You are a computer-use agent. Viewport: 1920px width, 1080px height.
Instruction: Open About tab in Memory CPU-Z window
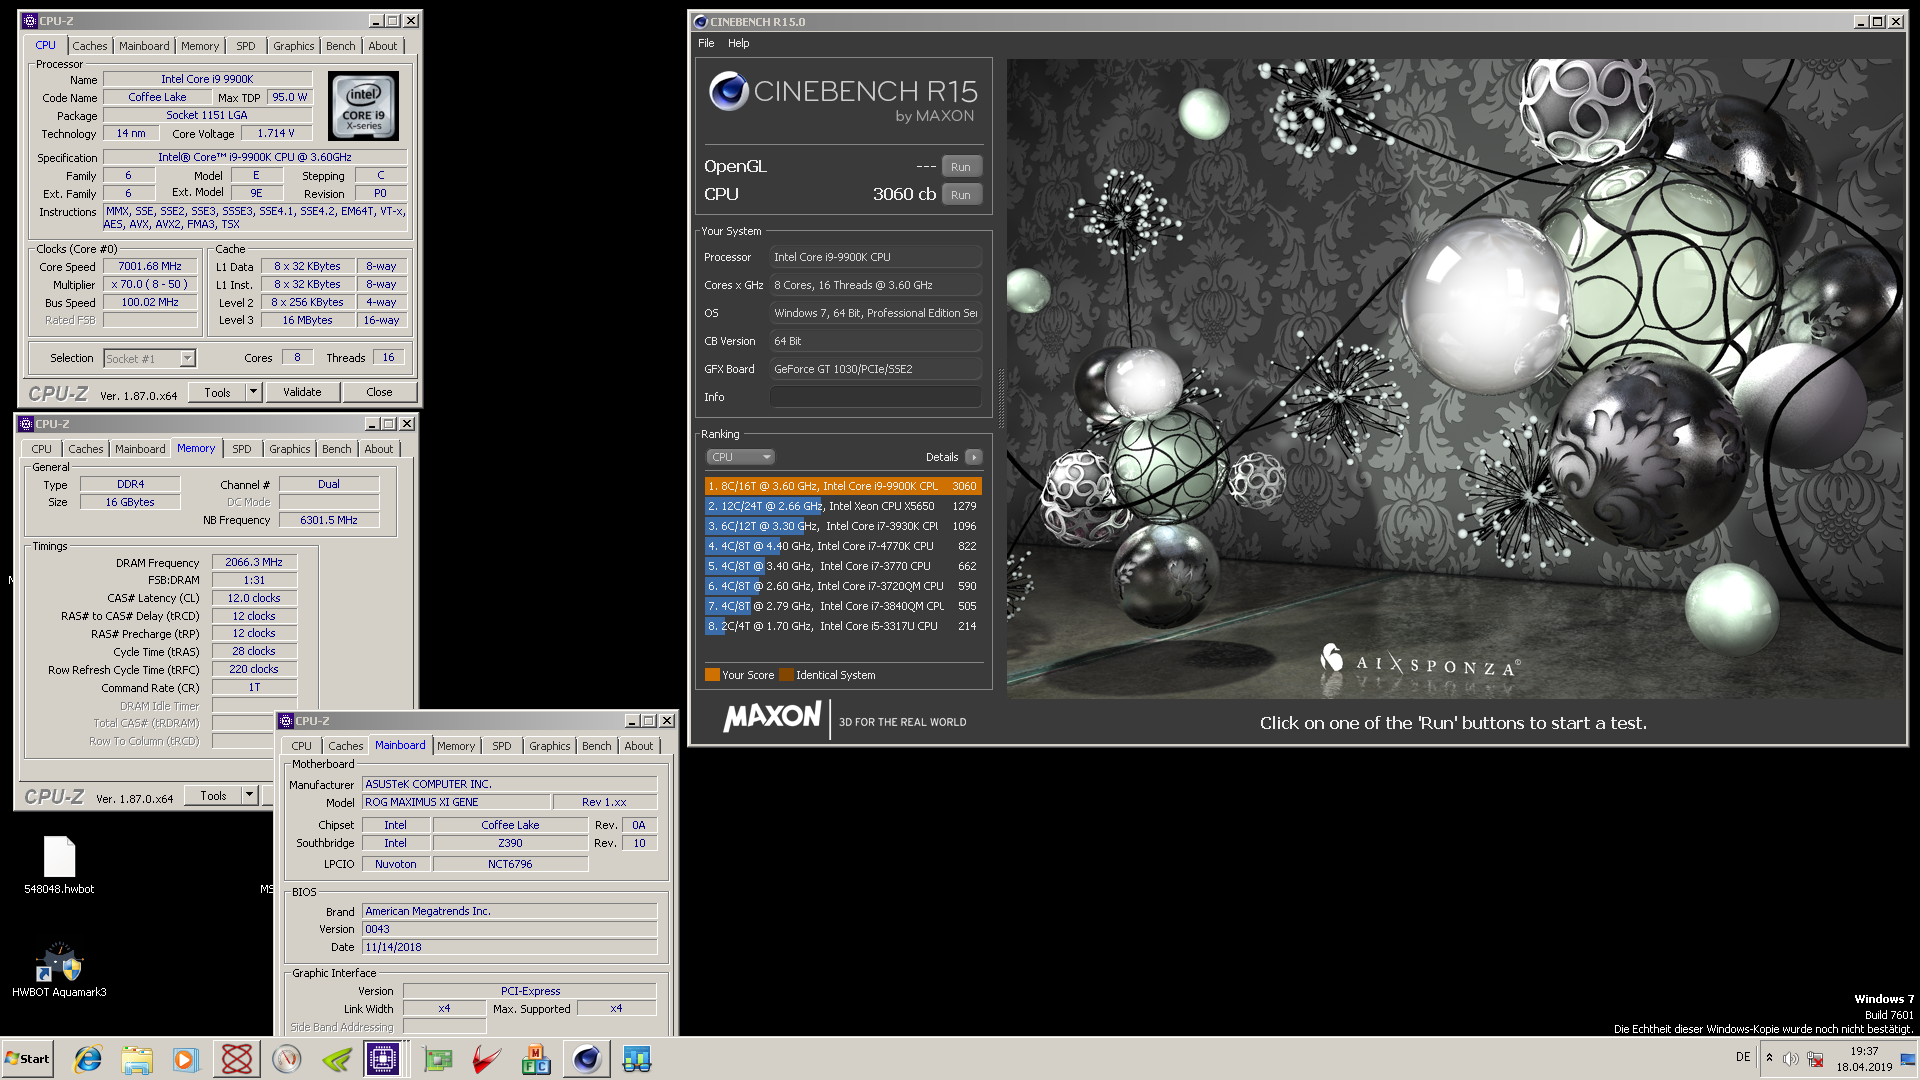tap(379, 449)
